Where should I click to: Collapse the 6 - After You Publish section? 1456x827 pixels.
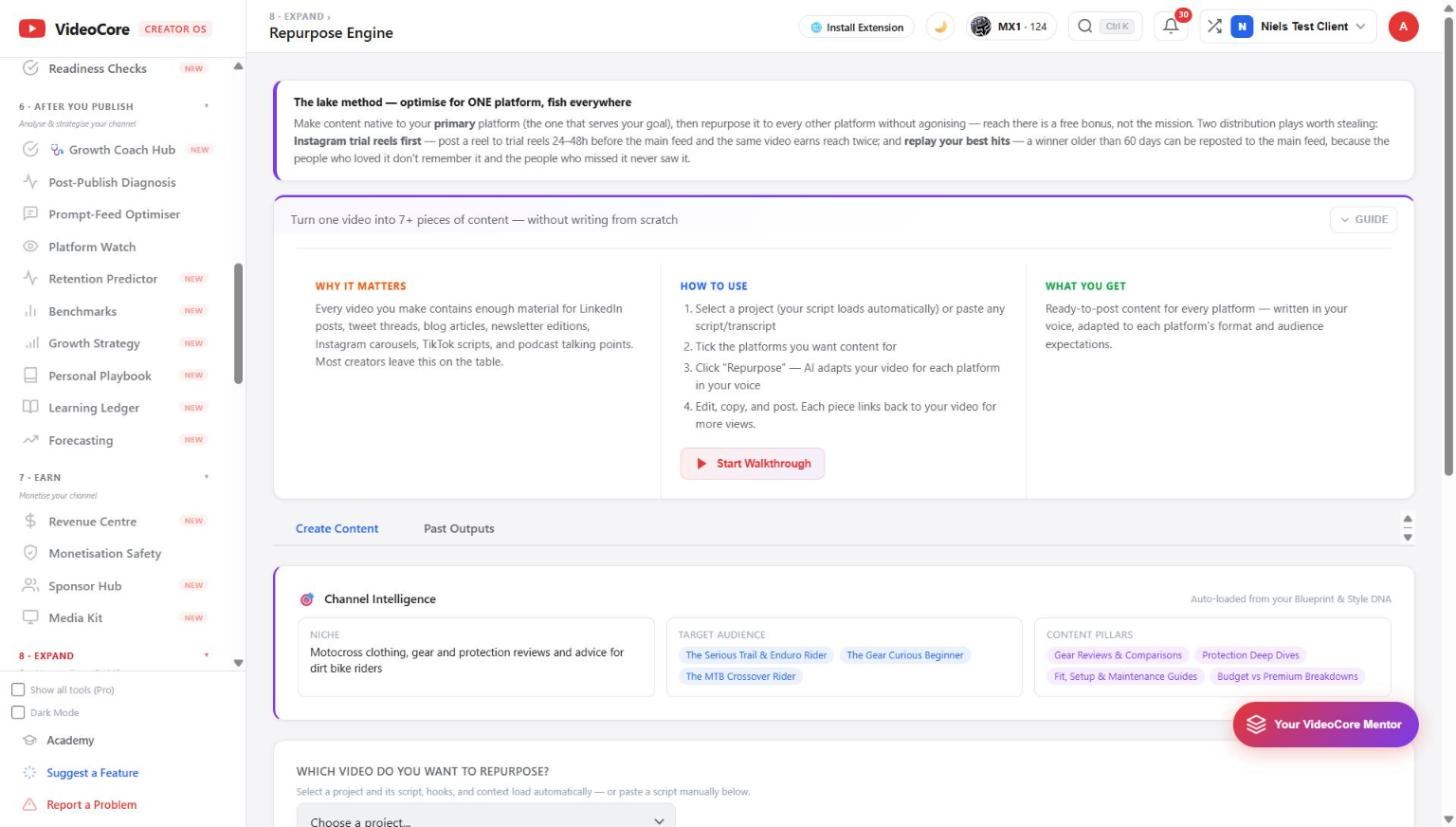[x=207, y=106]
